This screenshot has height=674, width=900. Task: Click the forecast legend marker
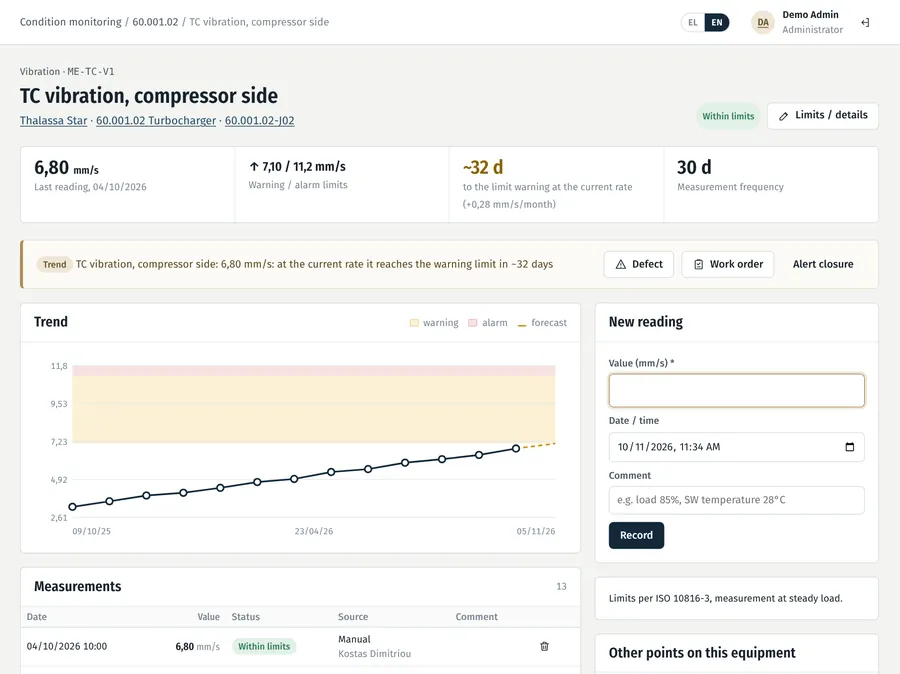[522, 326]
